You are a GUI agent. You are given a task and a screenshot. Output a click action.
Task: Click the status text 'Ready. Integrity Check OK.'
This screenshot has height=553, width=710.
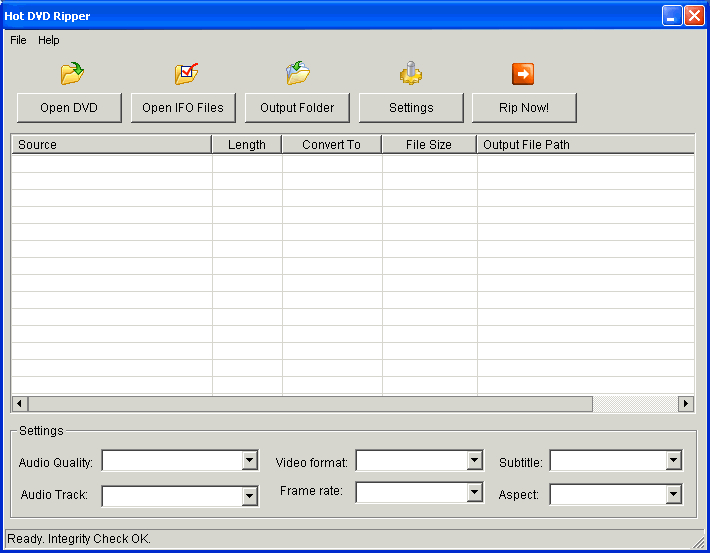(79, 539)
